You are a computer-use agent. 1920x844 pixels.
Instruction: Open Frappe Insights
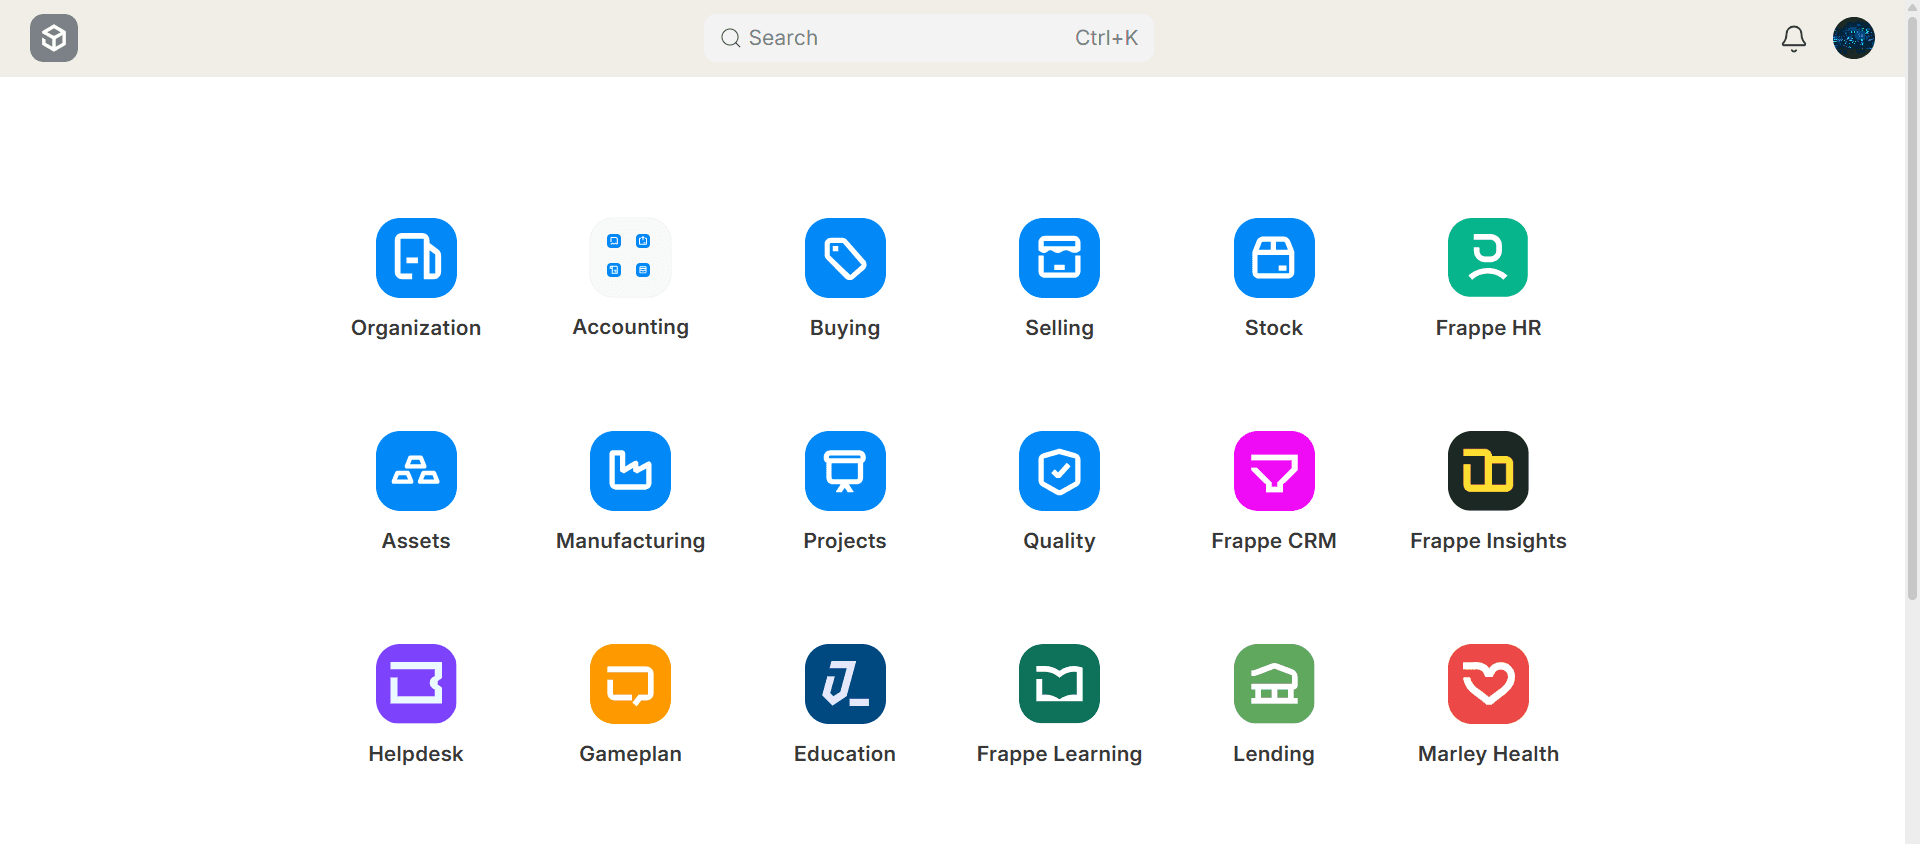tap(1488, 471)
